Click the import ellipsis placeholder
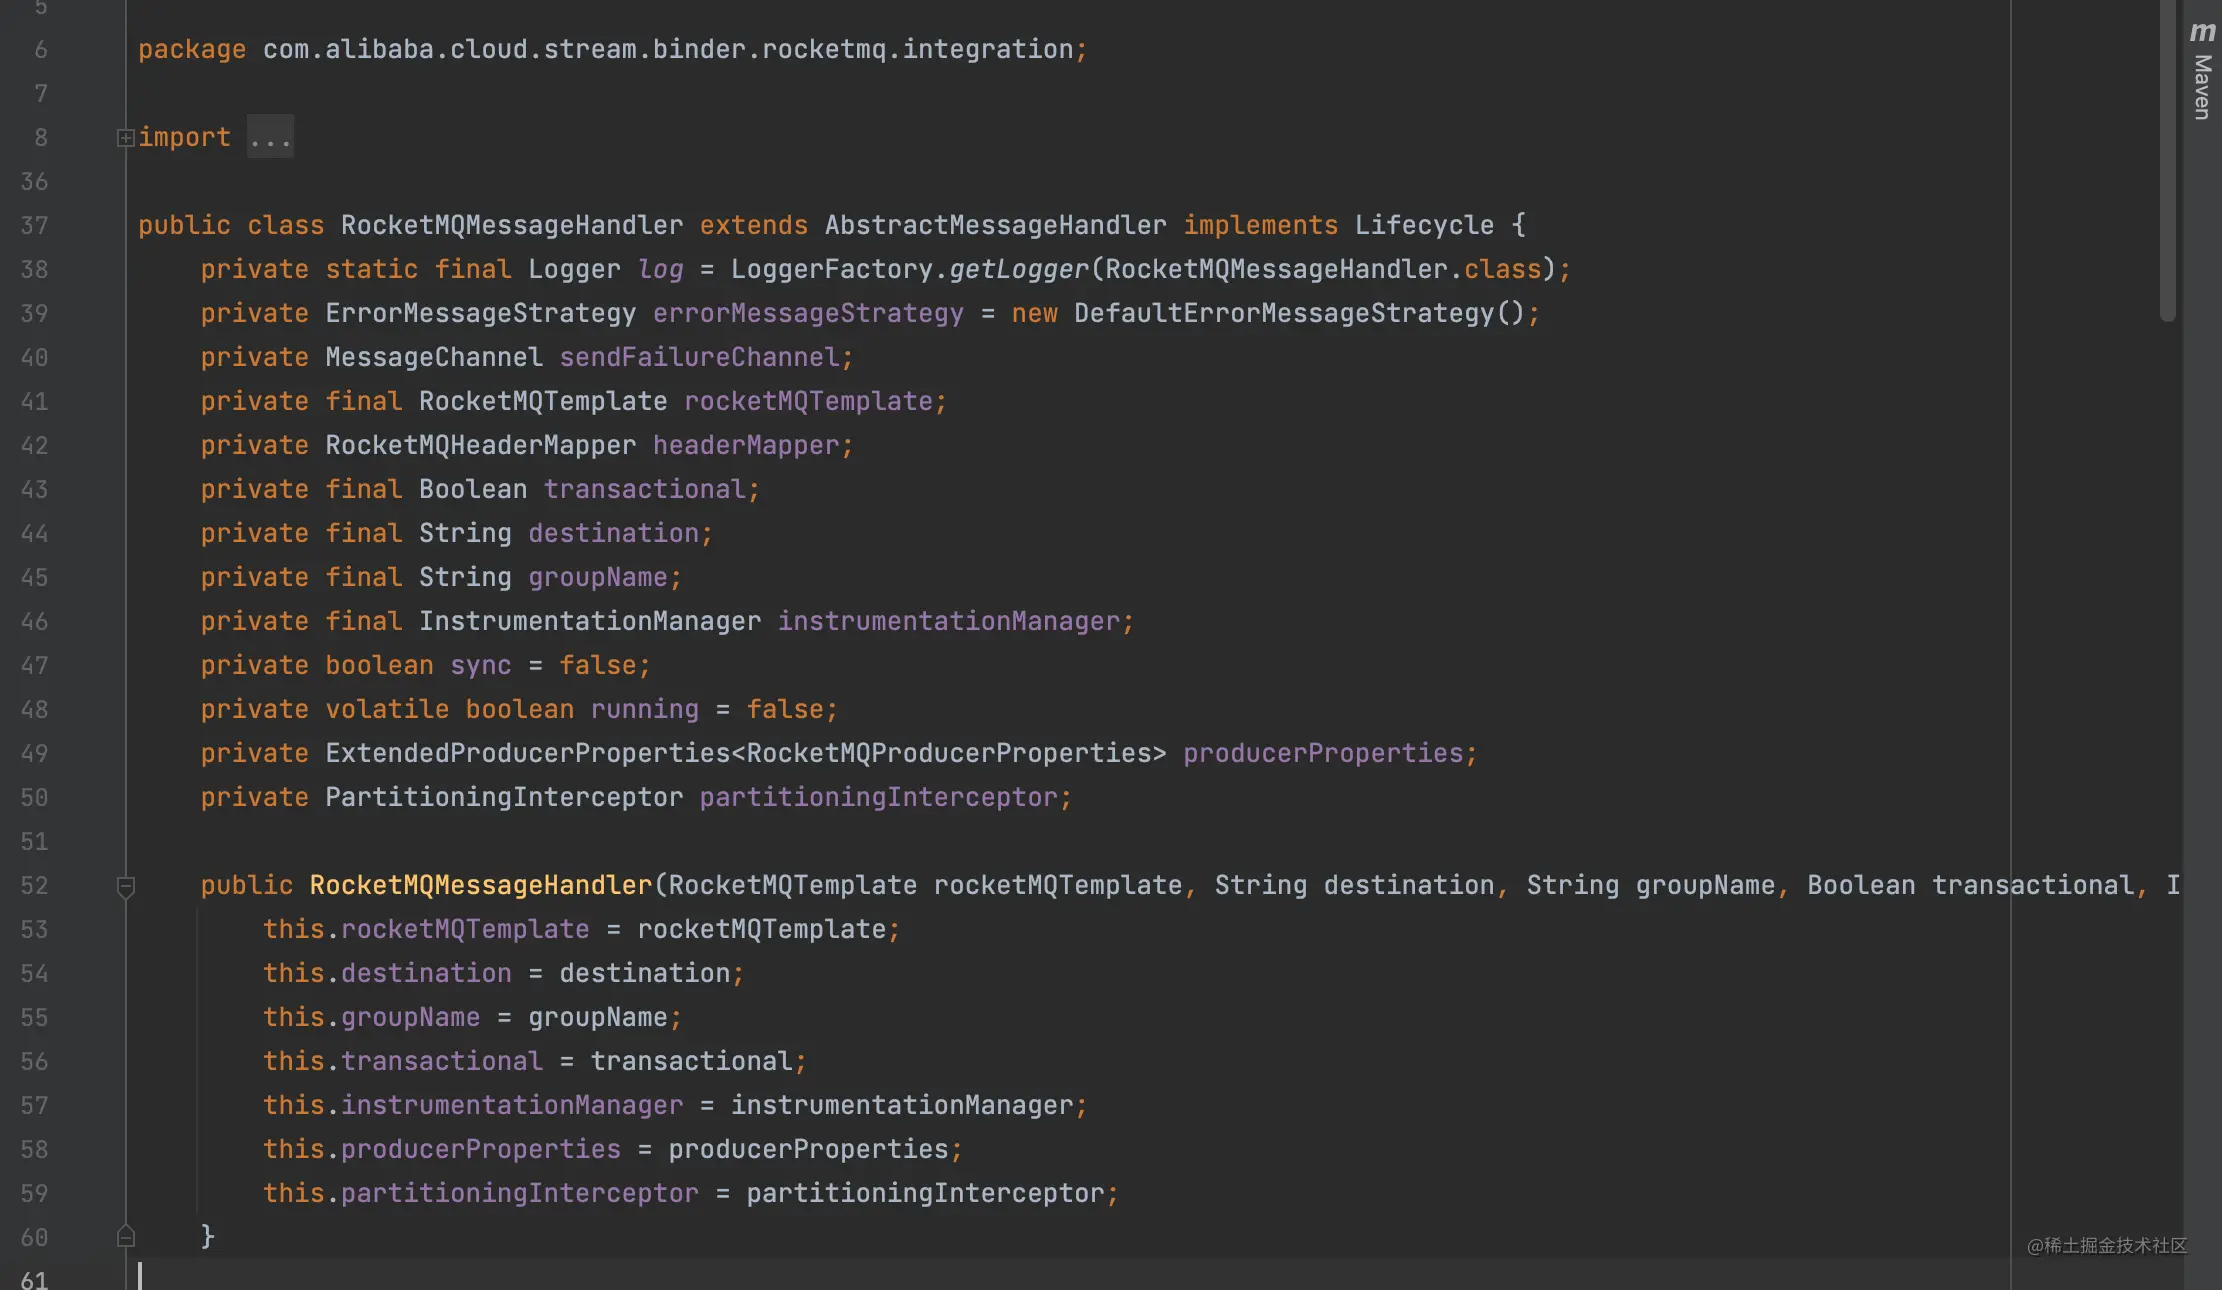This screenshot has height=1290, width=2222. (x=270, y=138)
